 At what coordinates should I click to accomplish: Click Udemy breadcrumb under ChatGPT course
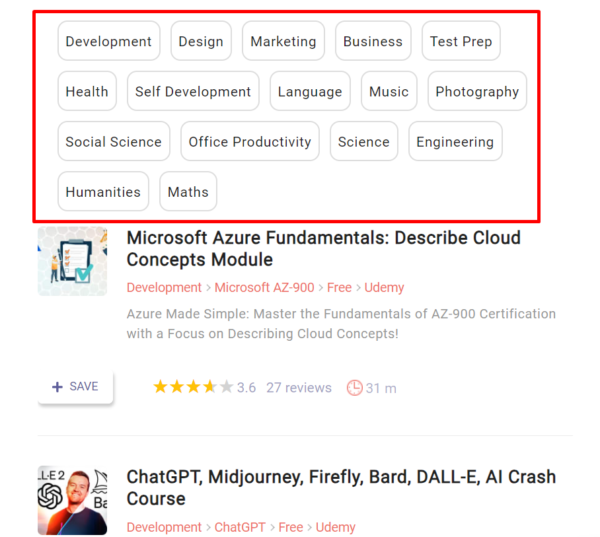335,527
